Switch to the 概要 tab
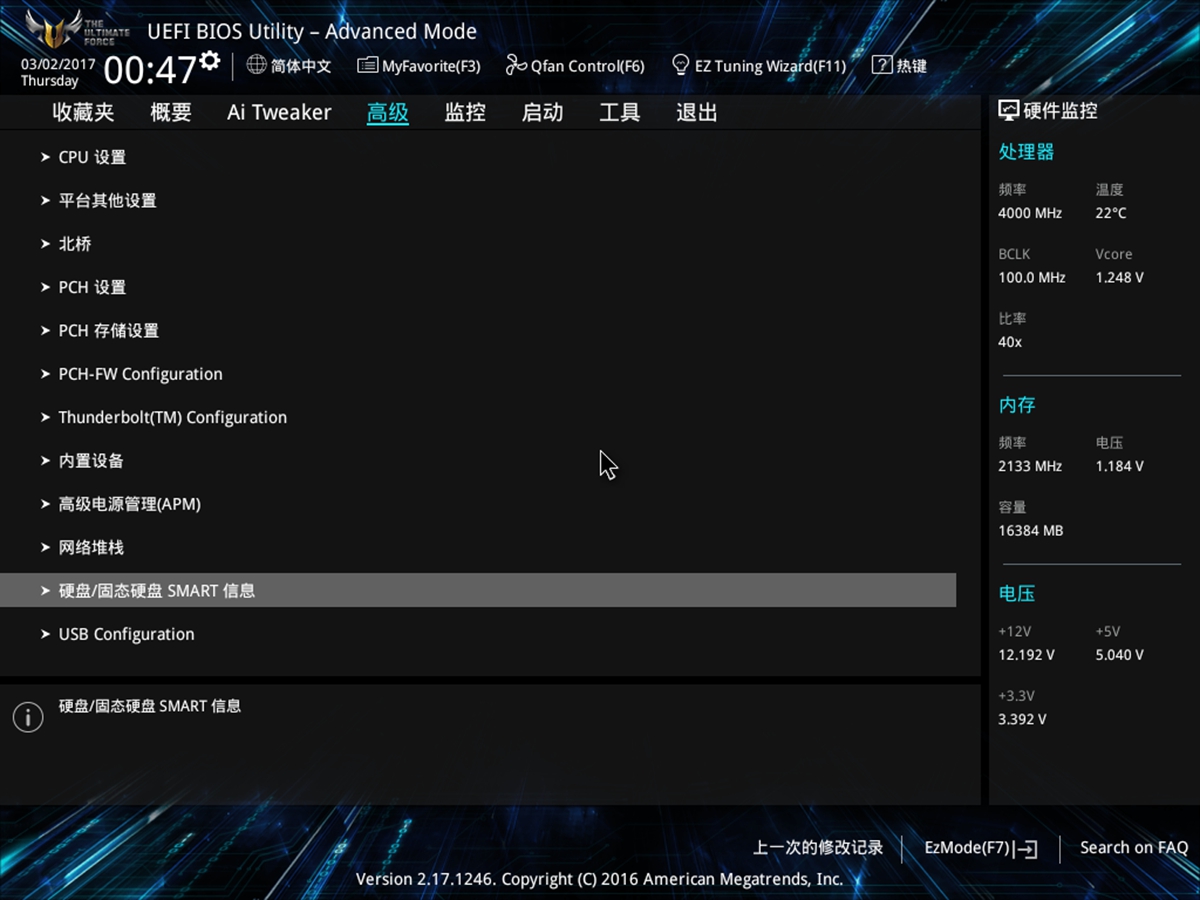Screen dimensions: 1200x900 click(x=171, y=113)
